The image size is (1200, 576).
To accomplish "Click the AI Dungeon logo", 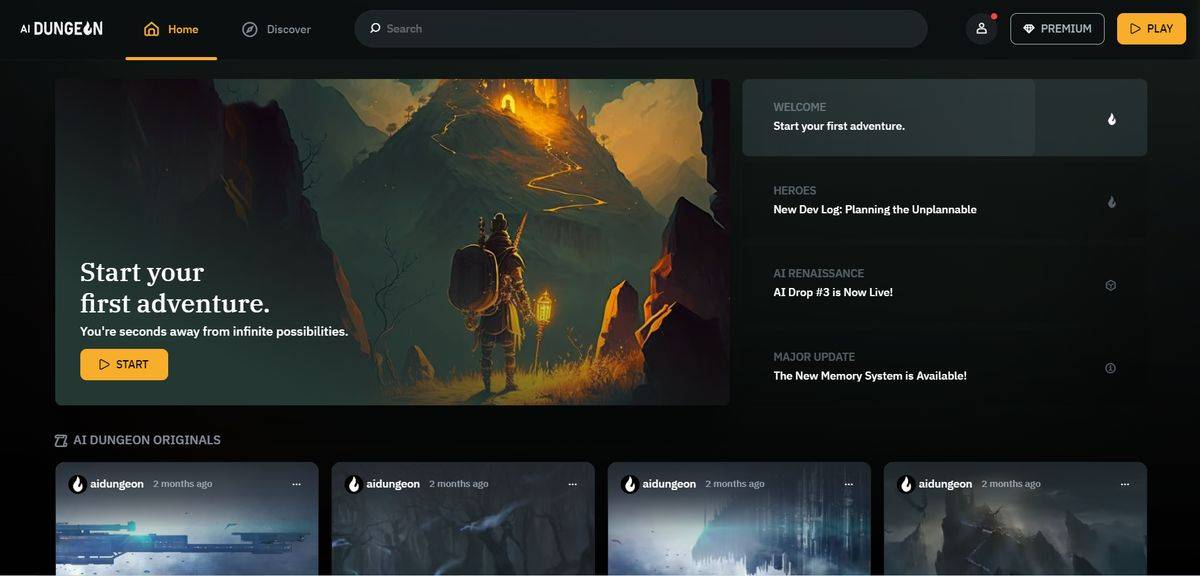I will (61, 29).
